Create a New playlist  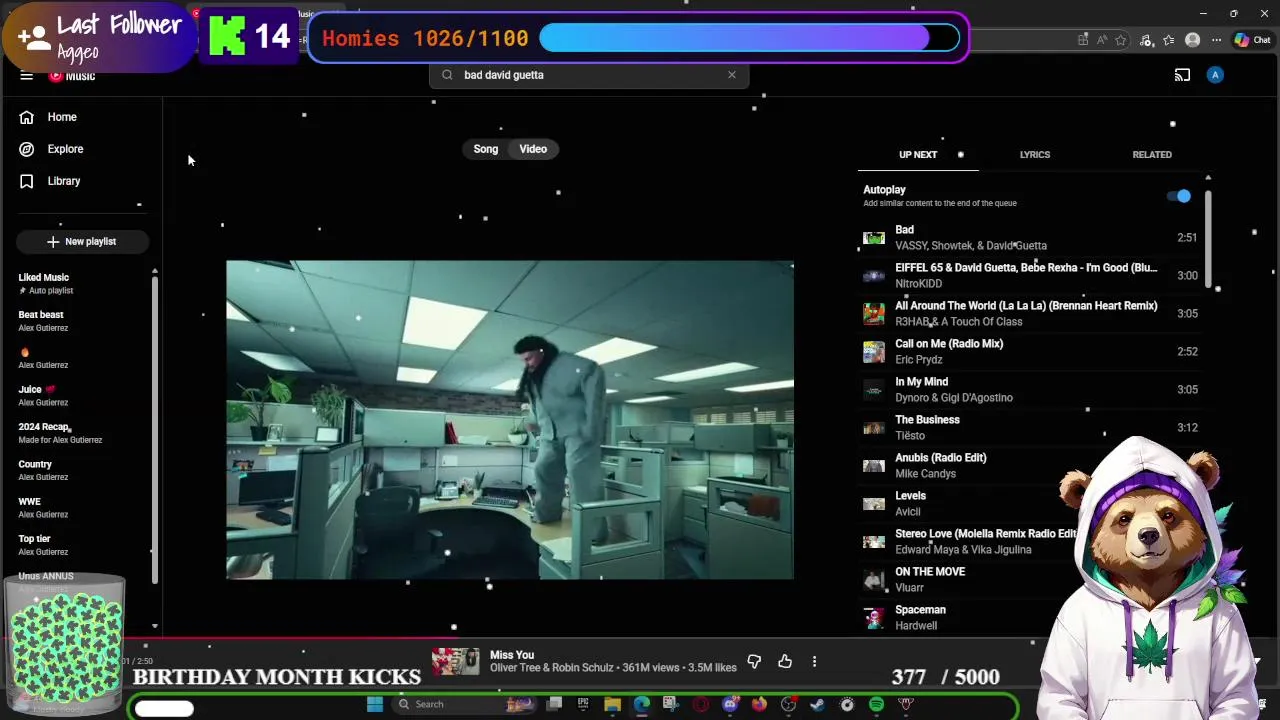(x=82, y=241)
